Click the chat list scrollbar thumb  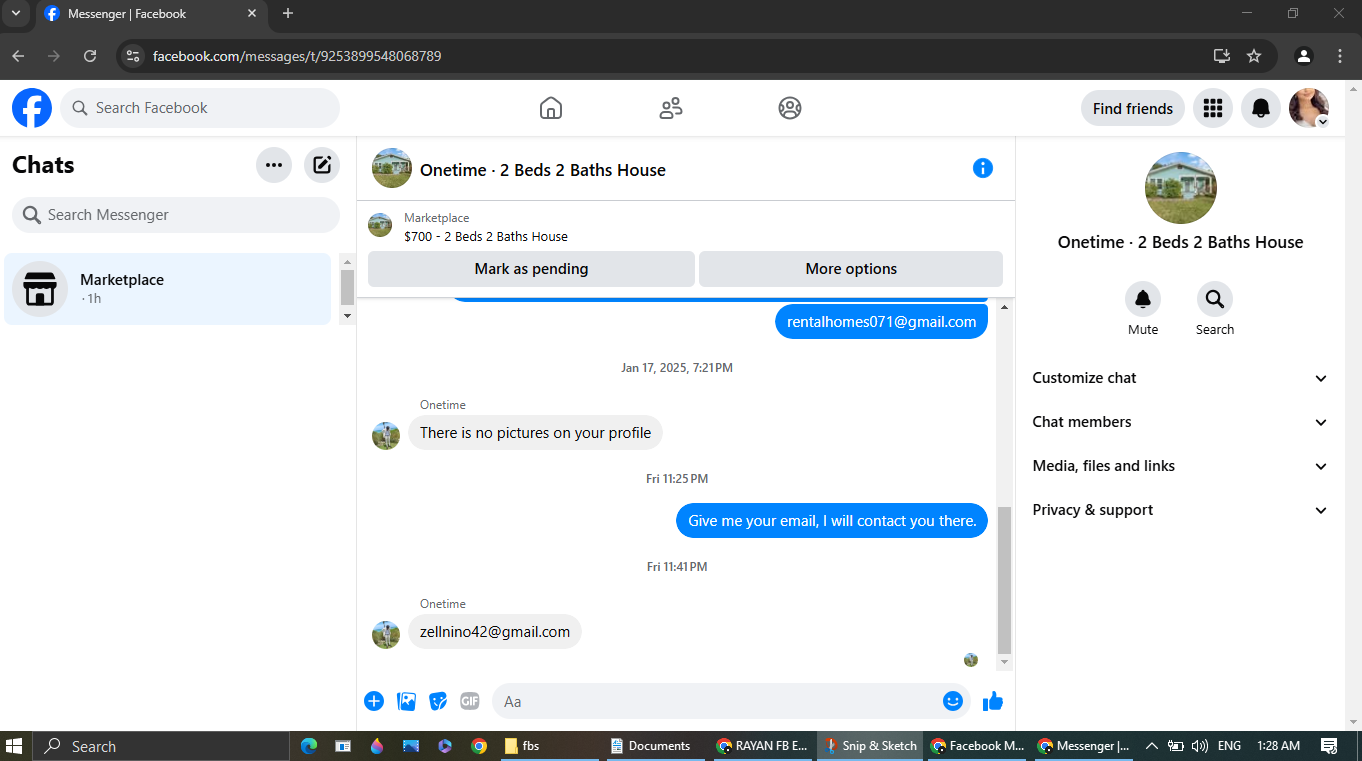coord(347,287)
